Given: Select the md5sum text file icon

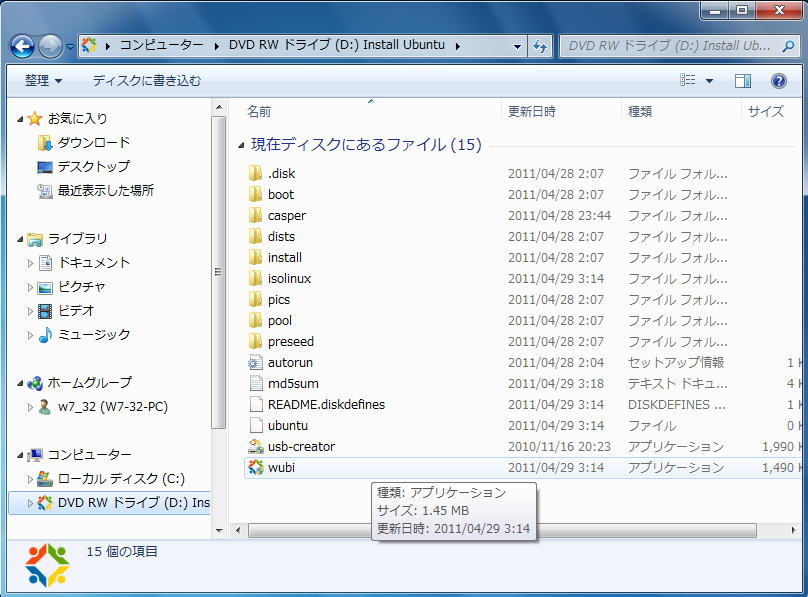Looking at the screenshot, I should pyautogui.click(x=255, y=383).
